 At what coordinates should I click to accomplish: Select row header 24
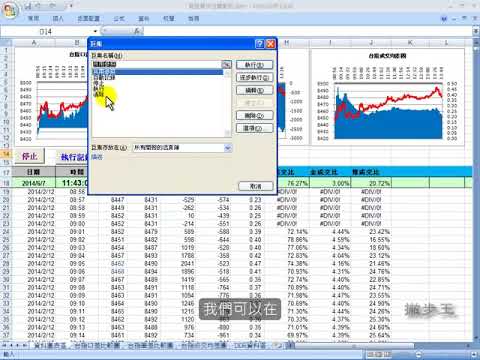[6, 231]
